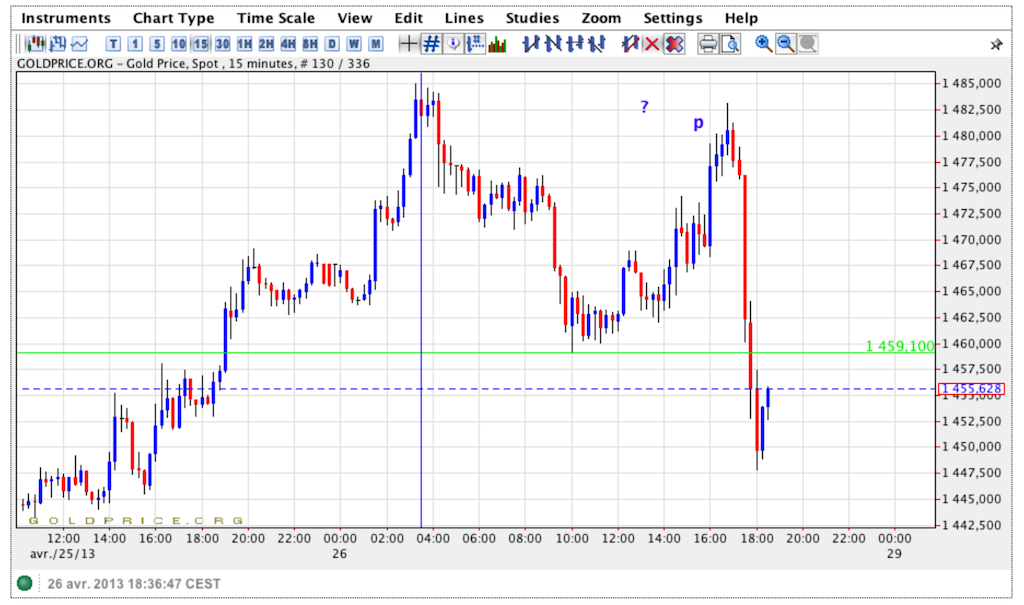
Task: Click the zoom in magnifier icon
Action: [763, 43]
